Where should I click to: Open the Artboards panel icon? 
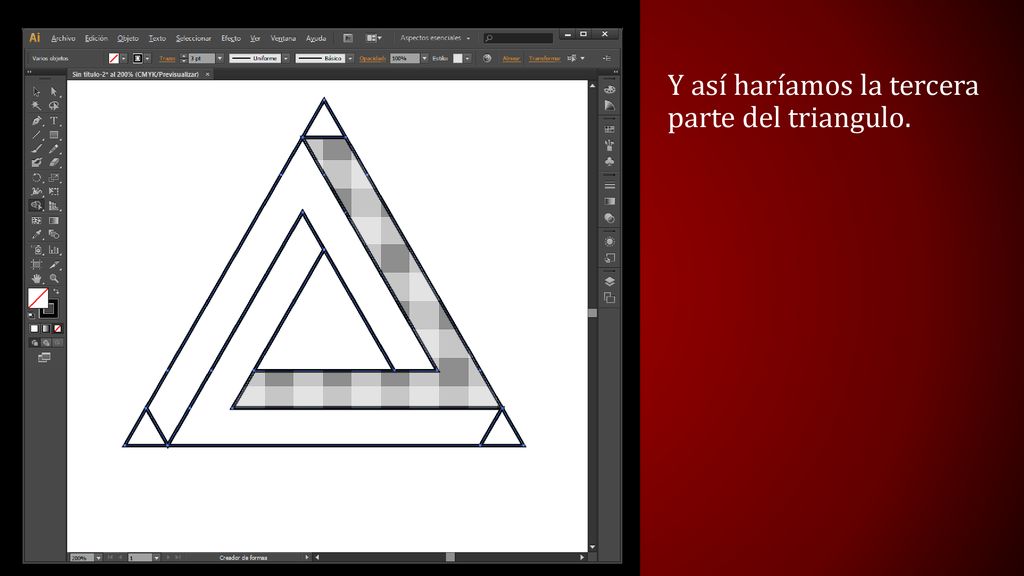pos(609,298)
